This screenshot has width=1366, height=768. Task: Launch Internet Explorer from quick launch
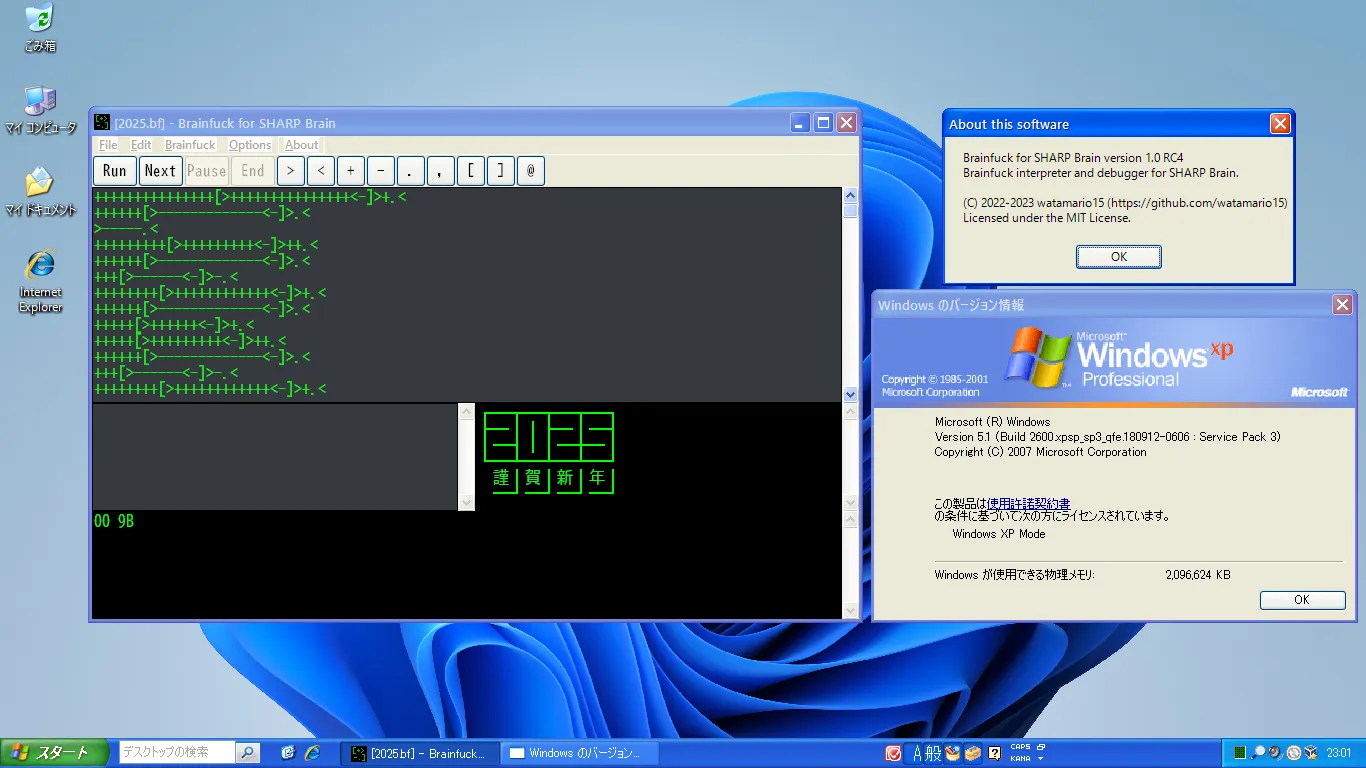(312, 752)
